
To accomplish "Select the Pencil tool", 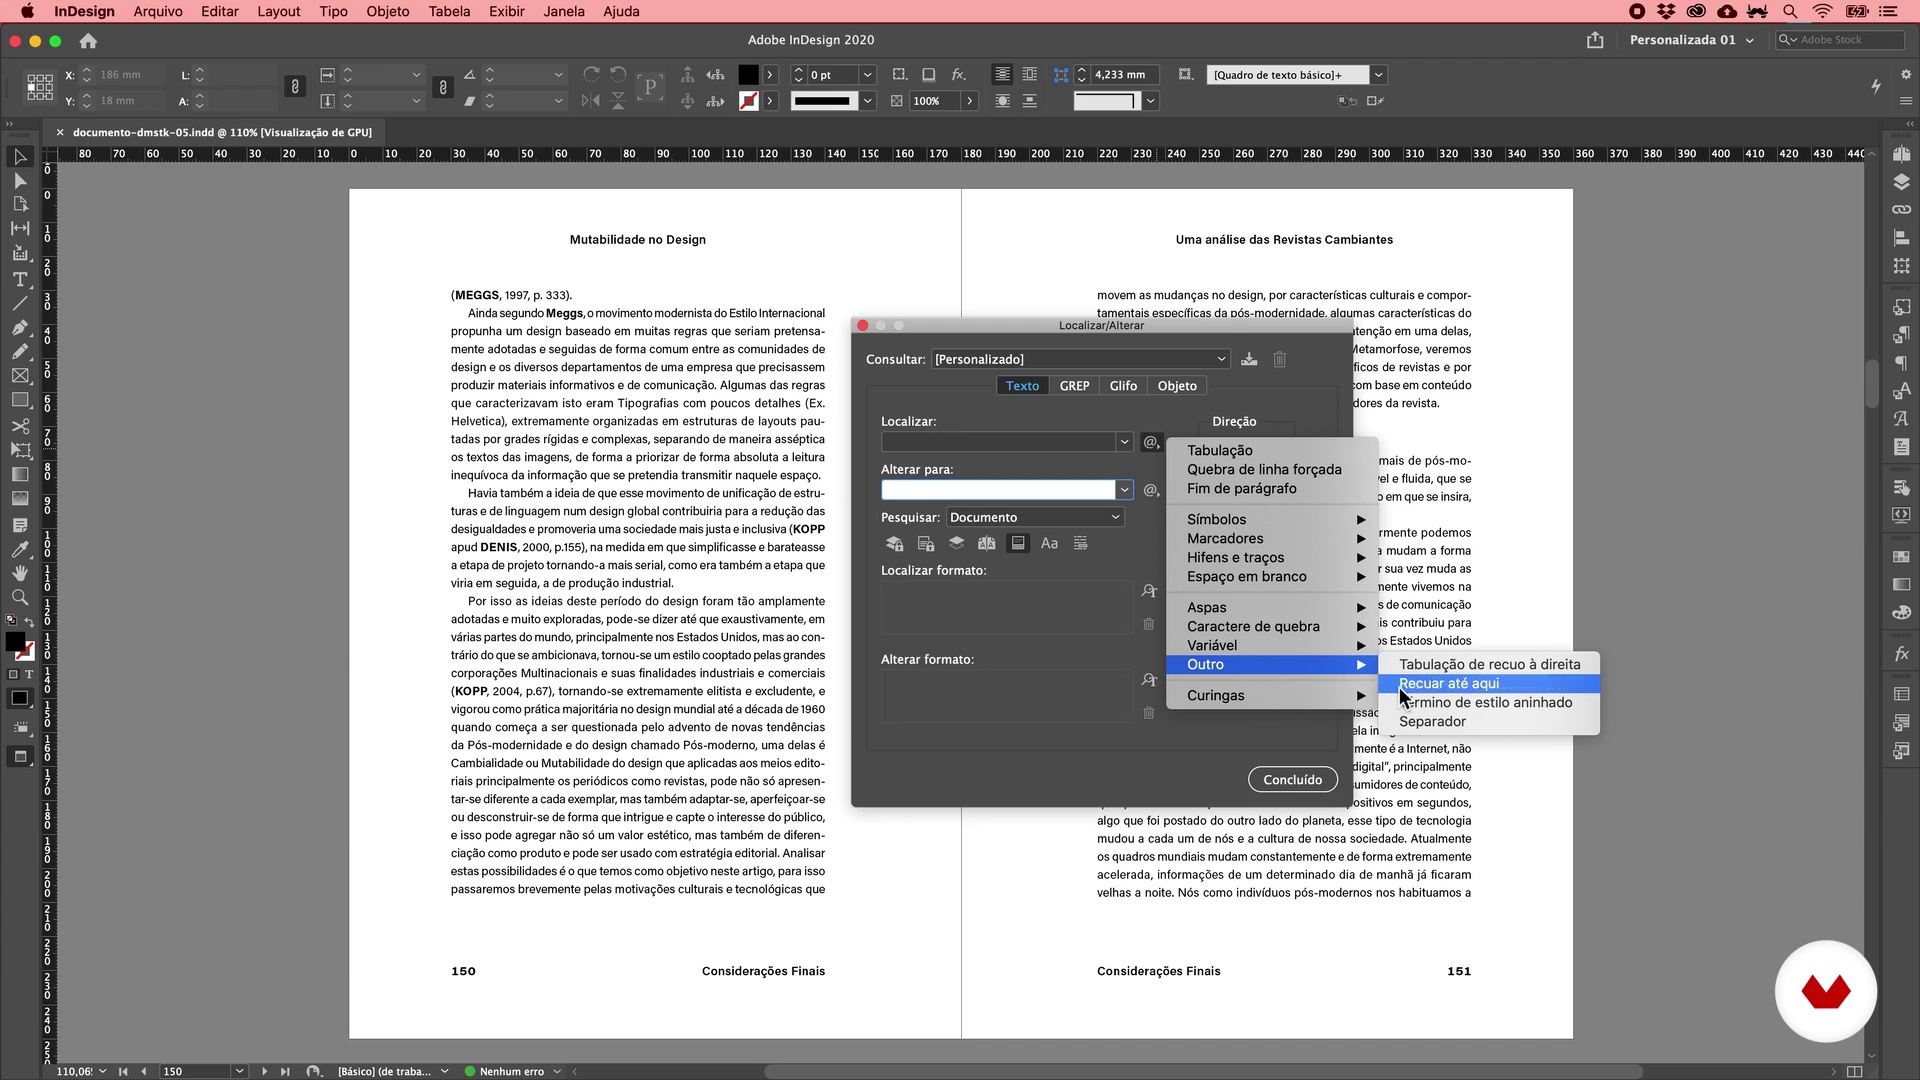I will pos(19,351).
